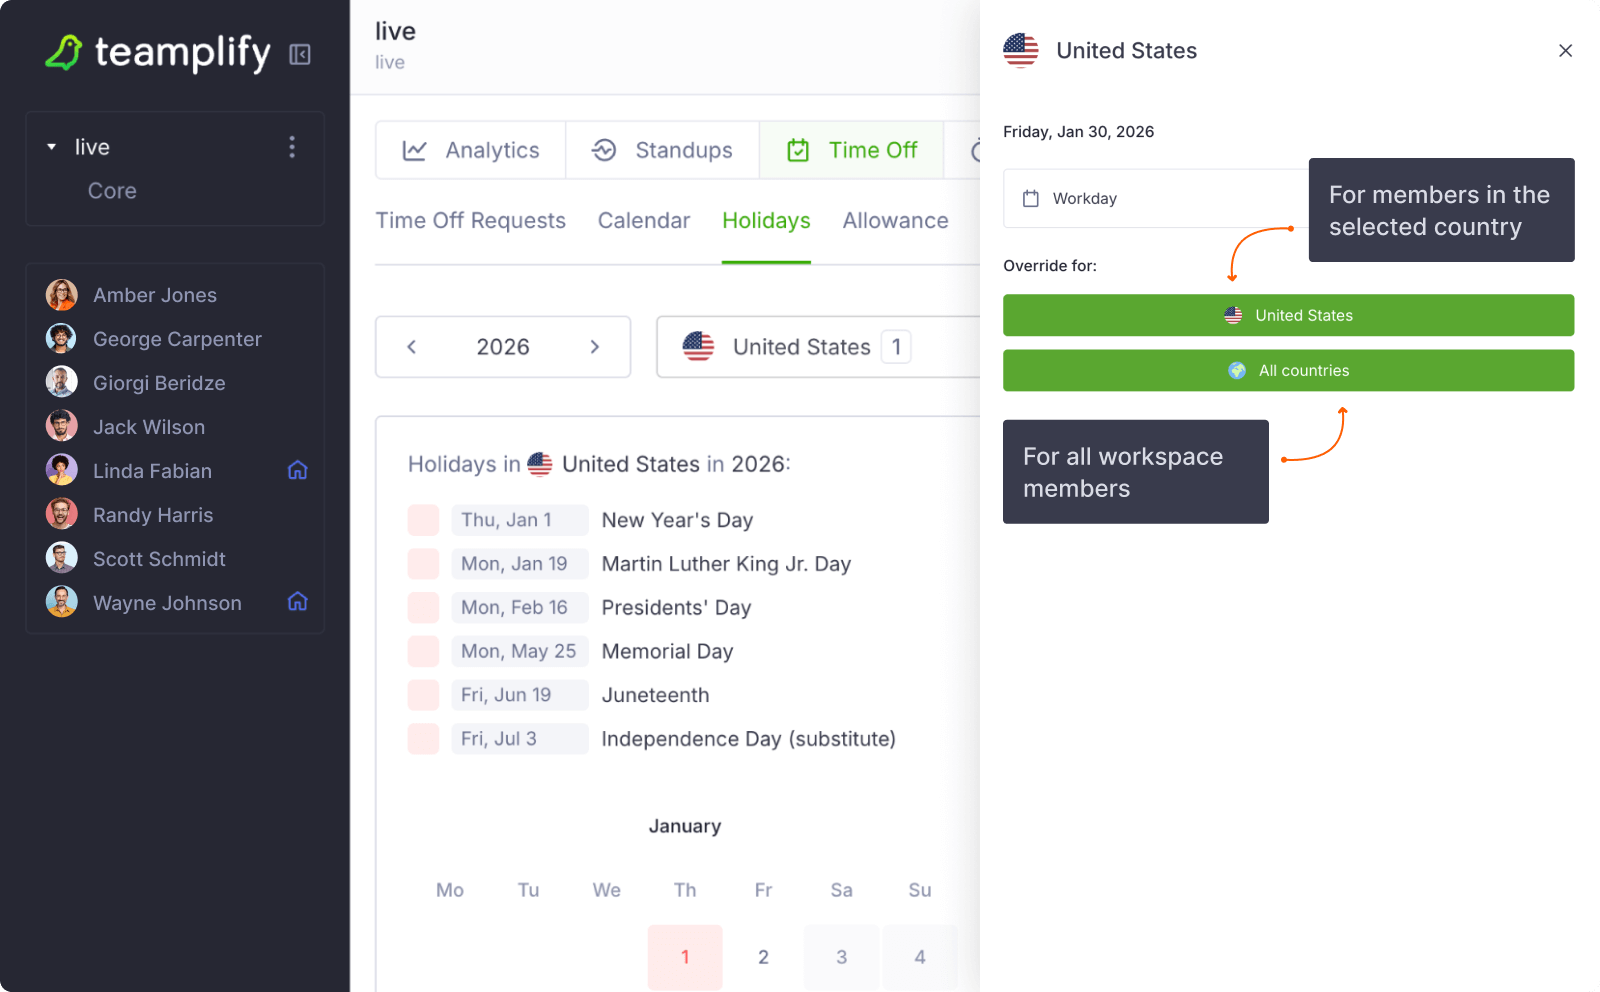Click the teamplify bird logo

pos(64,52)
